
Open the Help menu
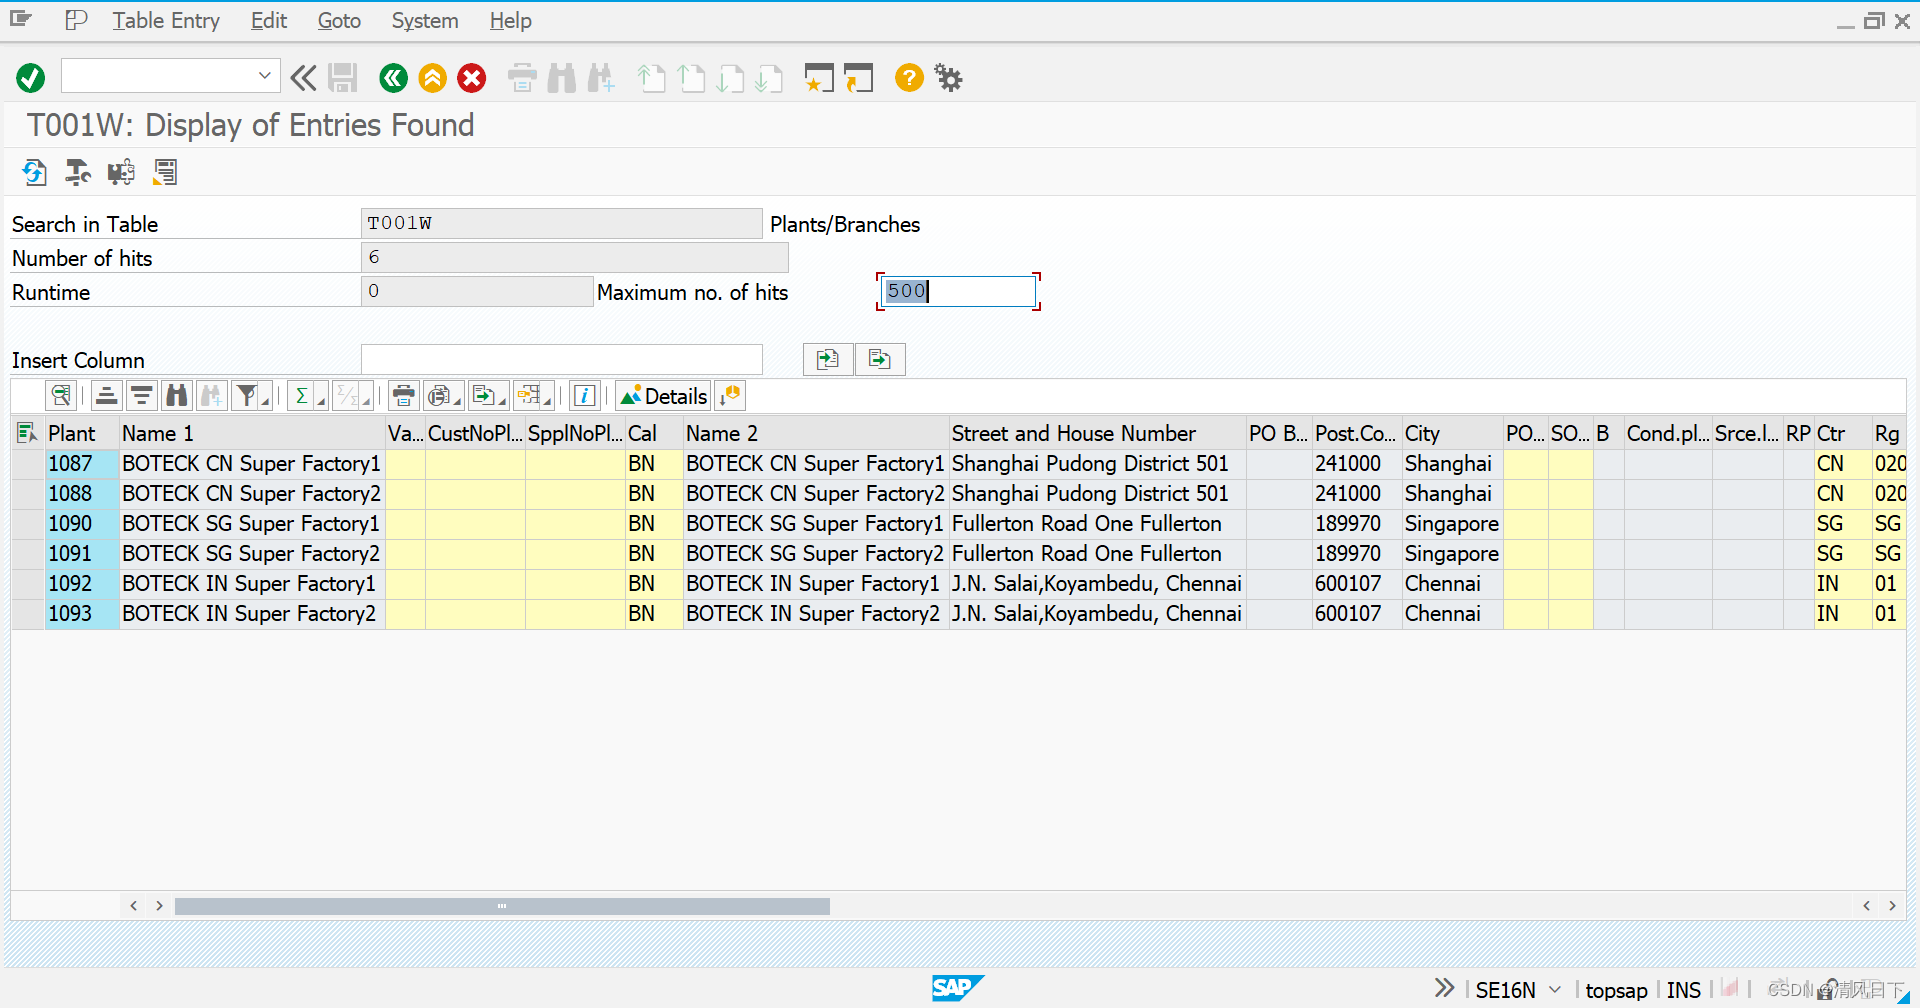(510, 21)
